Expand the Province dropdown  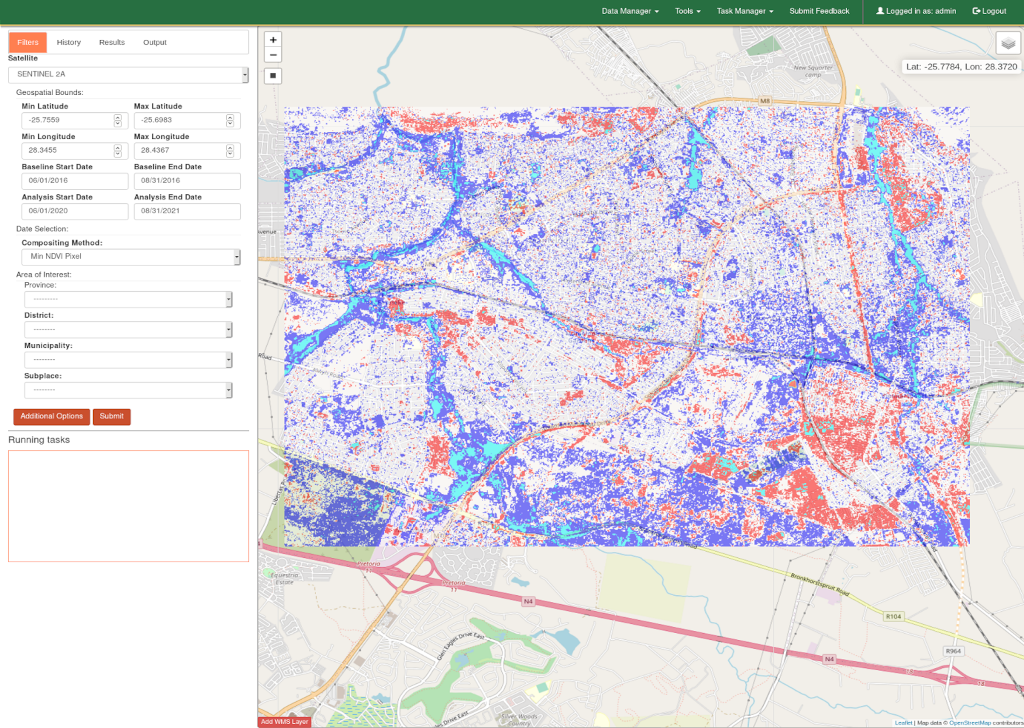pyautogui.click(x=128, y=299)
